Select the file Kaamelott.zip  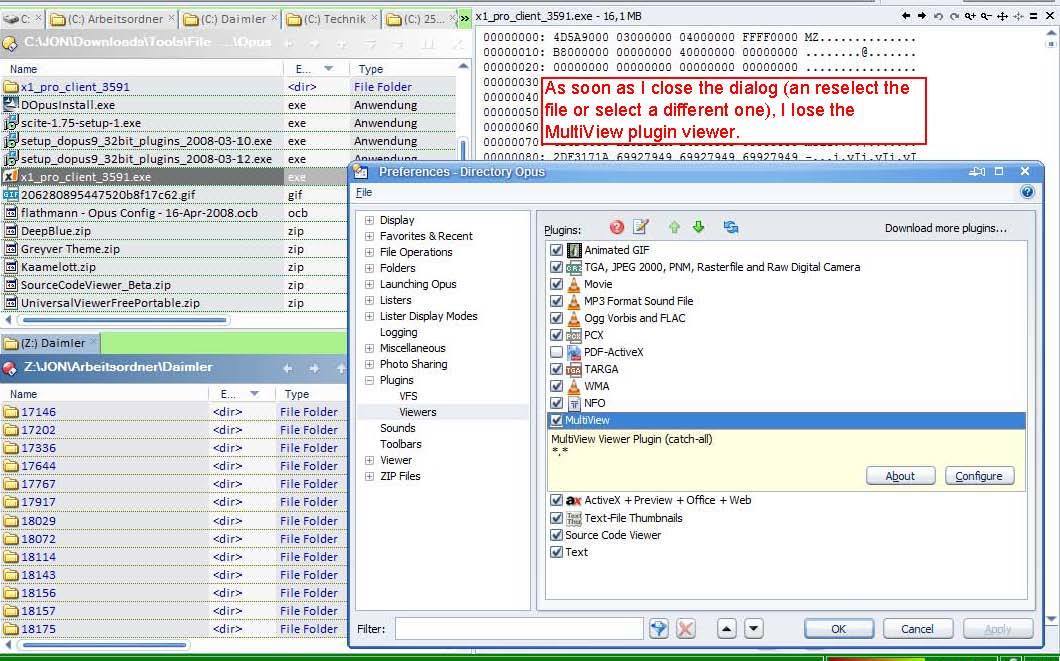click(x=58, y=267)
